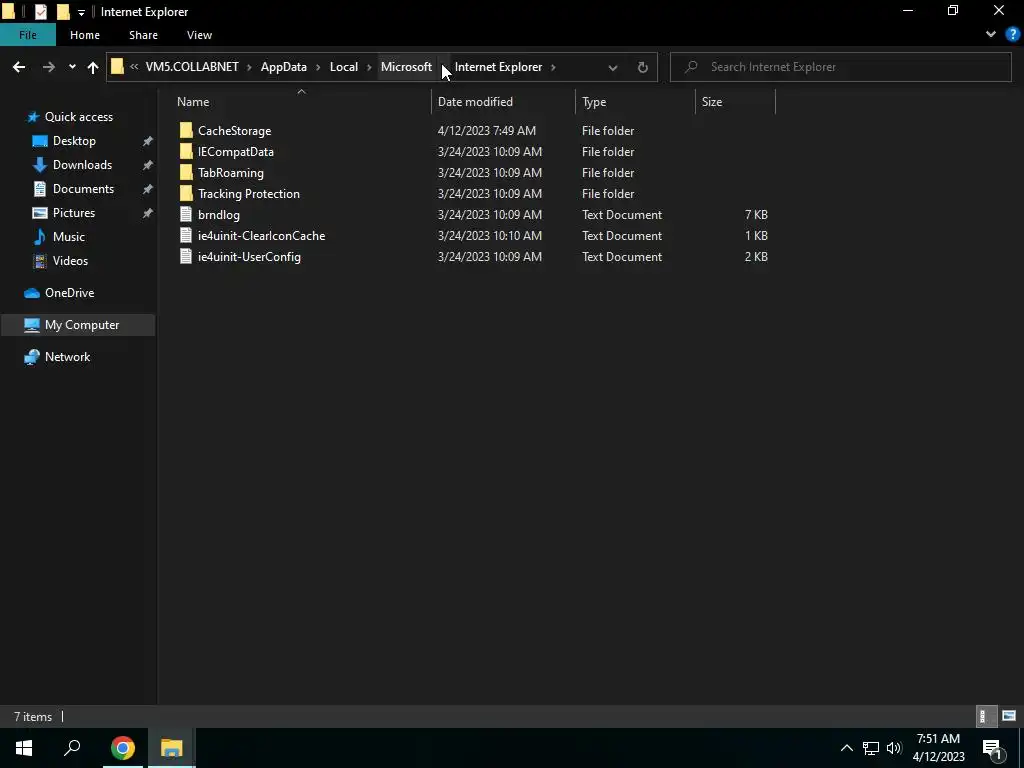Screen dimensions: 1024x768
Task: Select Quick access in navigation pane
Action: pos(78,117)
